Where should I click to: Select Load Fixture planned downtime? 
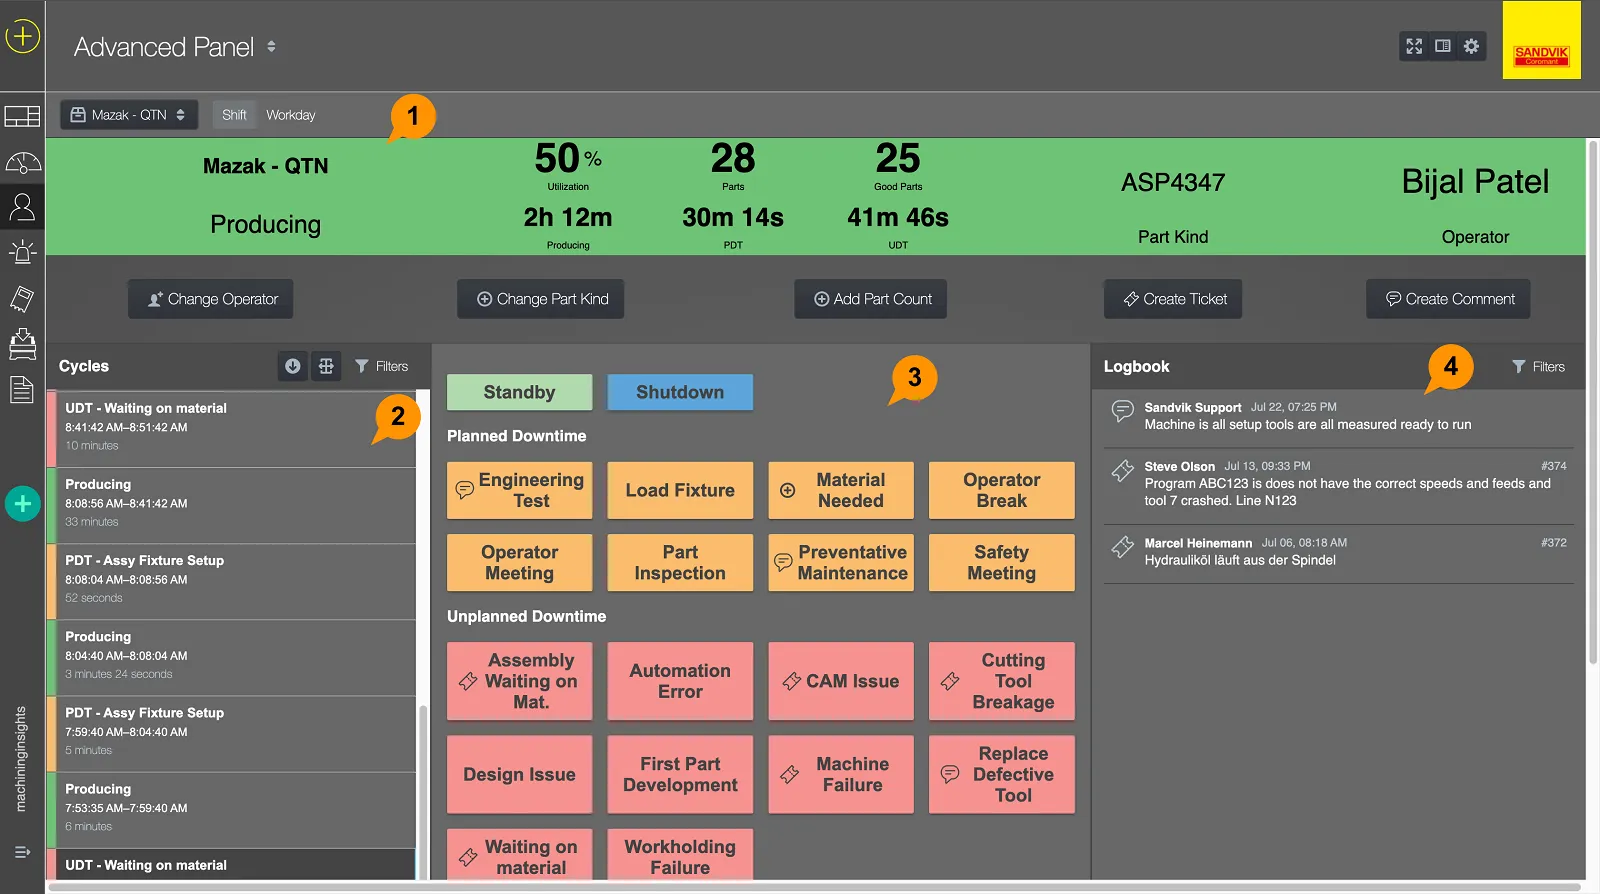680,490
